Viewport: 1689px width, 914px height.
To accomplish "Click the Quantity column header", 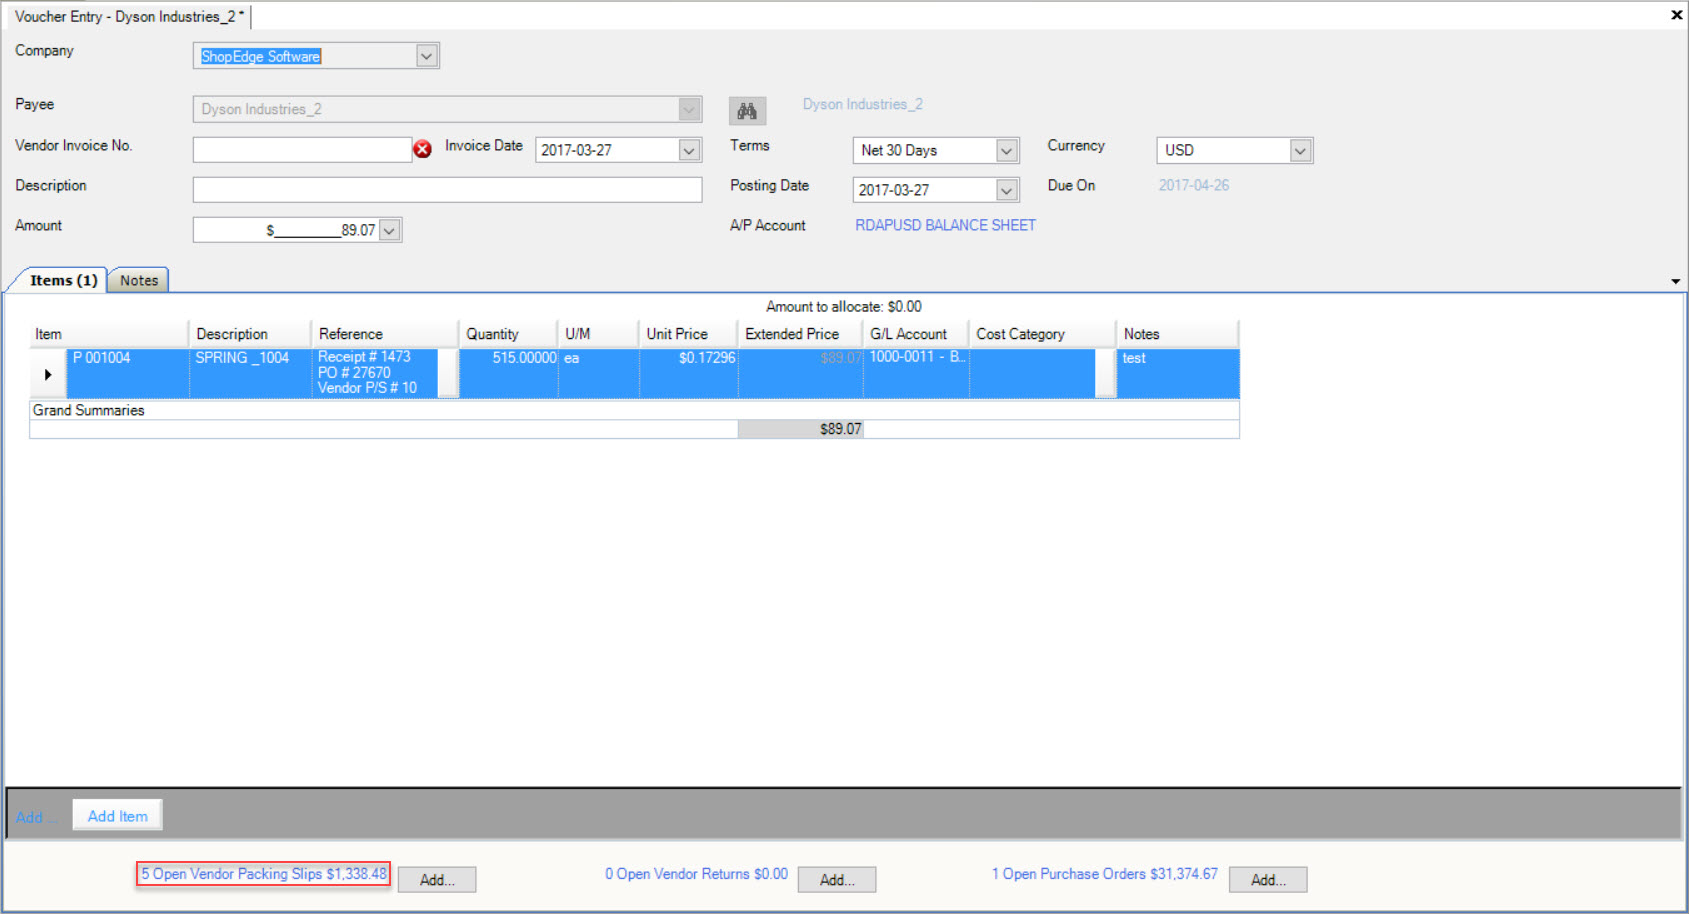I will click(x=508, y=334).
